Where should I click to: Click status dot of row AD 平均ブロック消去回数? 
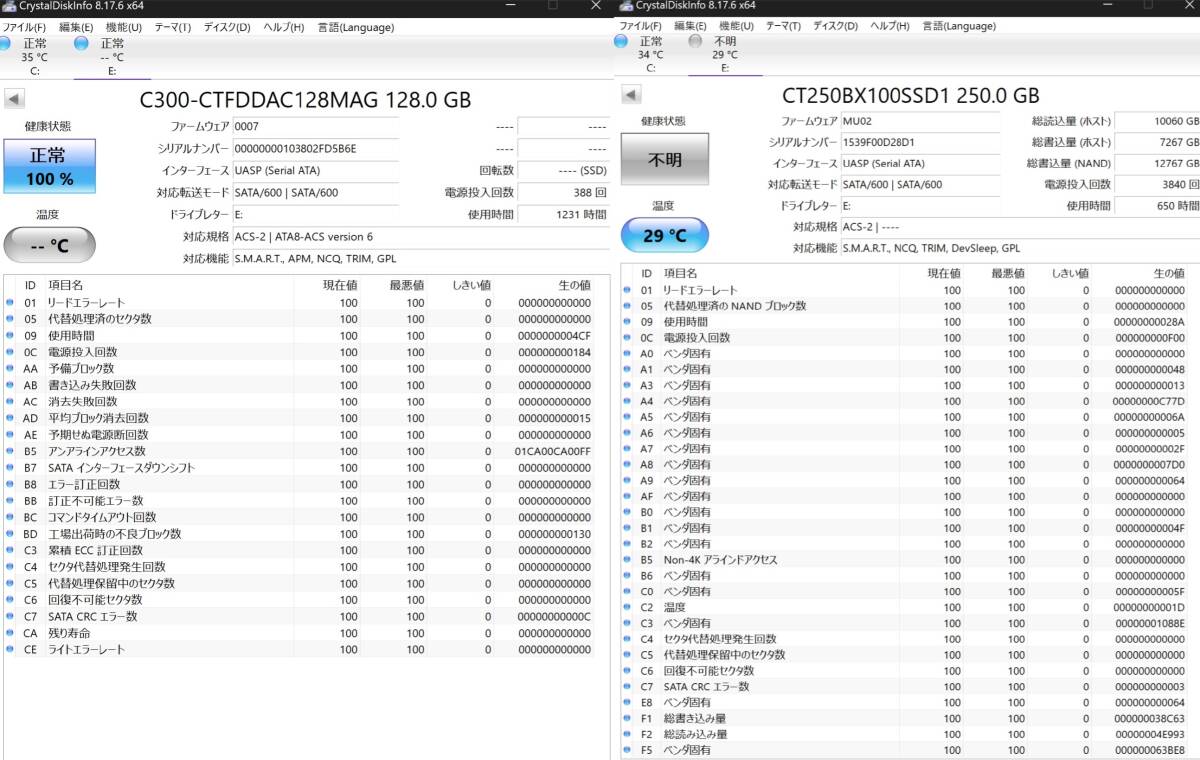[11, 418]
